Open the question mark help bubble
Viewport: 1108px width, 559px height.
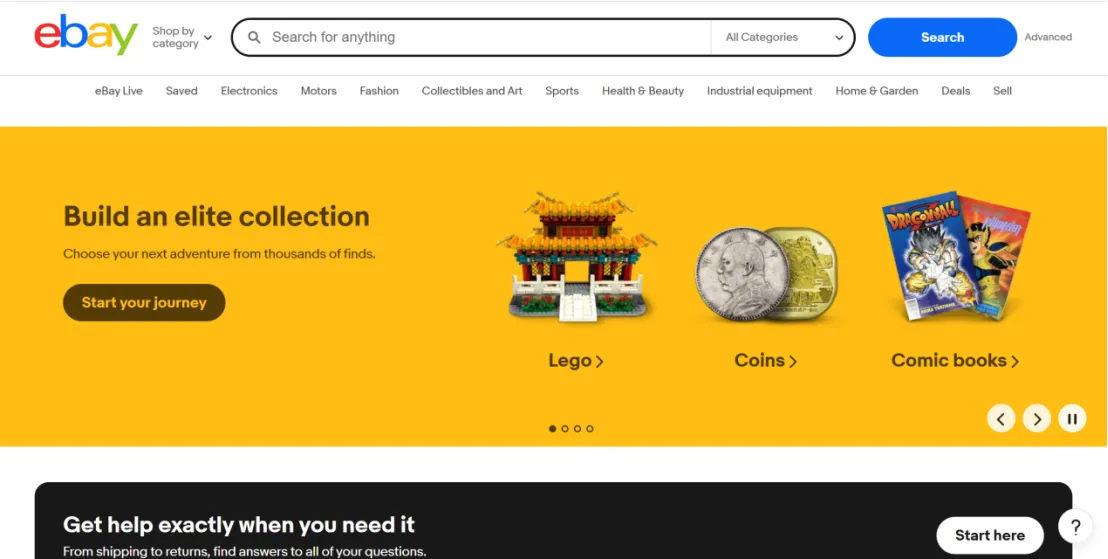(x=1075, y=526)
